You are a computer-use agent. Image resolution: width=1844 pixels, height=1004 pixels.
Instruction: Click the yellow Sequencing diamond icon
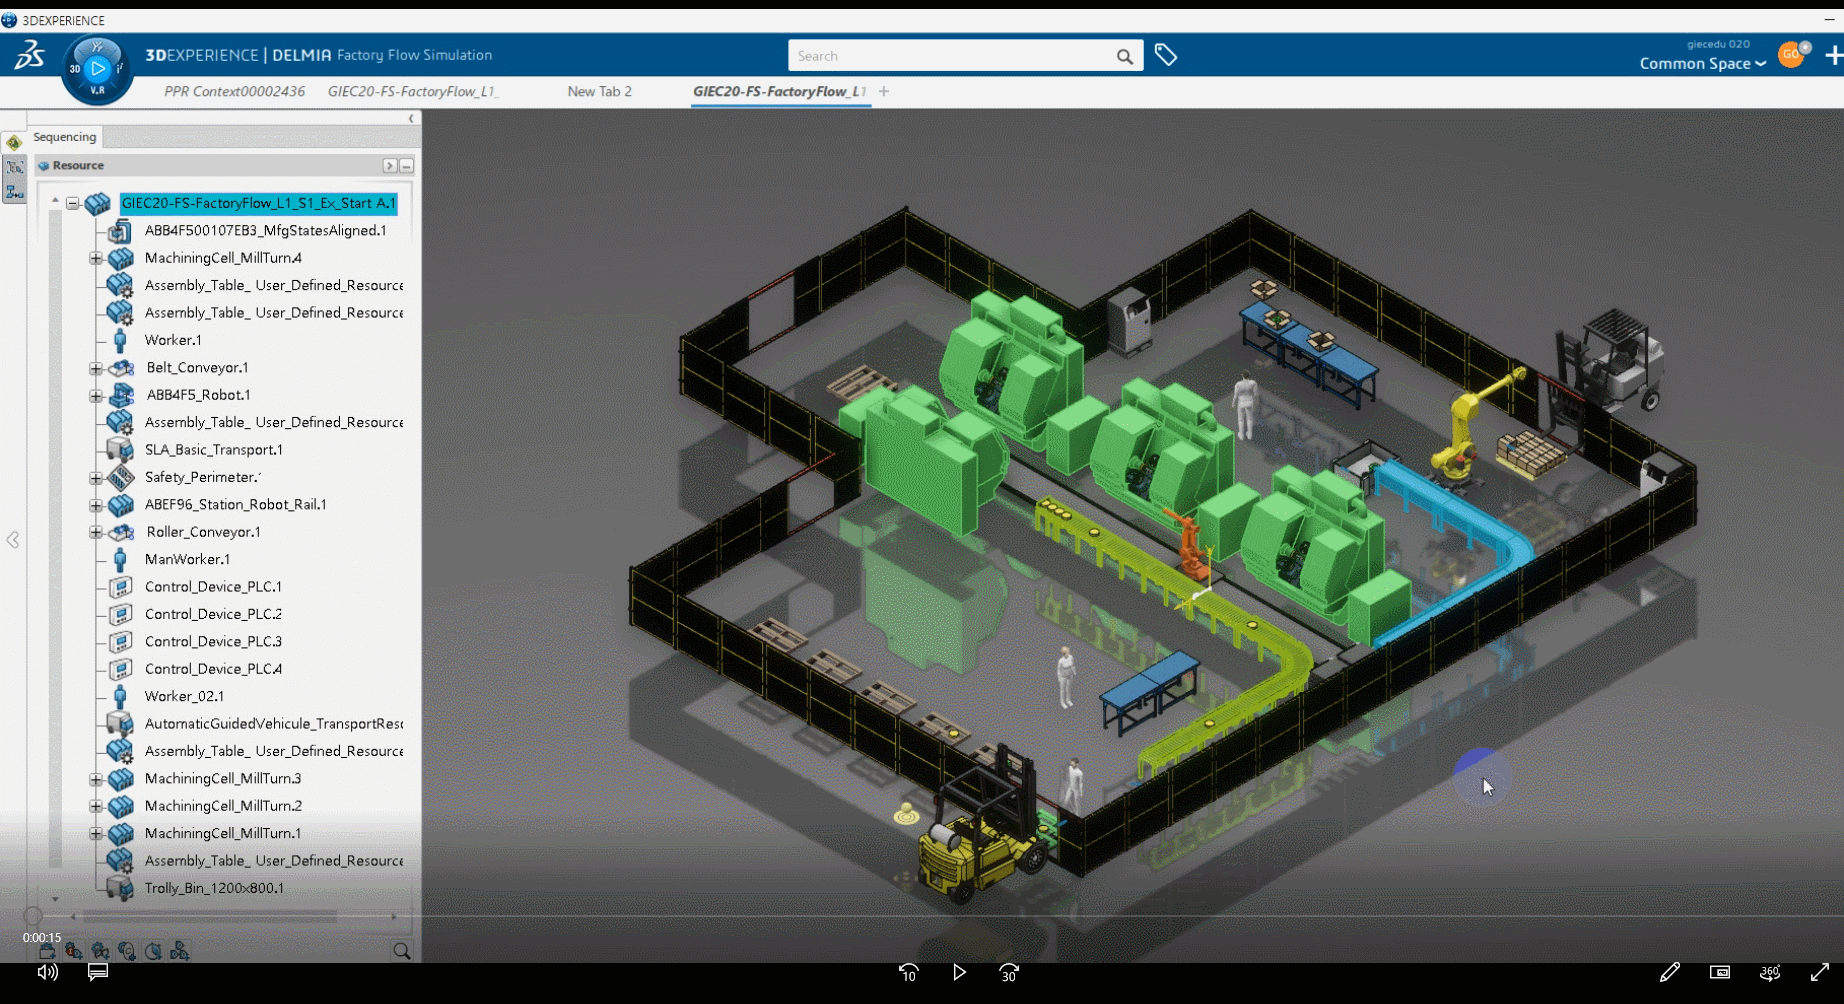(14, 143)
